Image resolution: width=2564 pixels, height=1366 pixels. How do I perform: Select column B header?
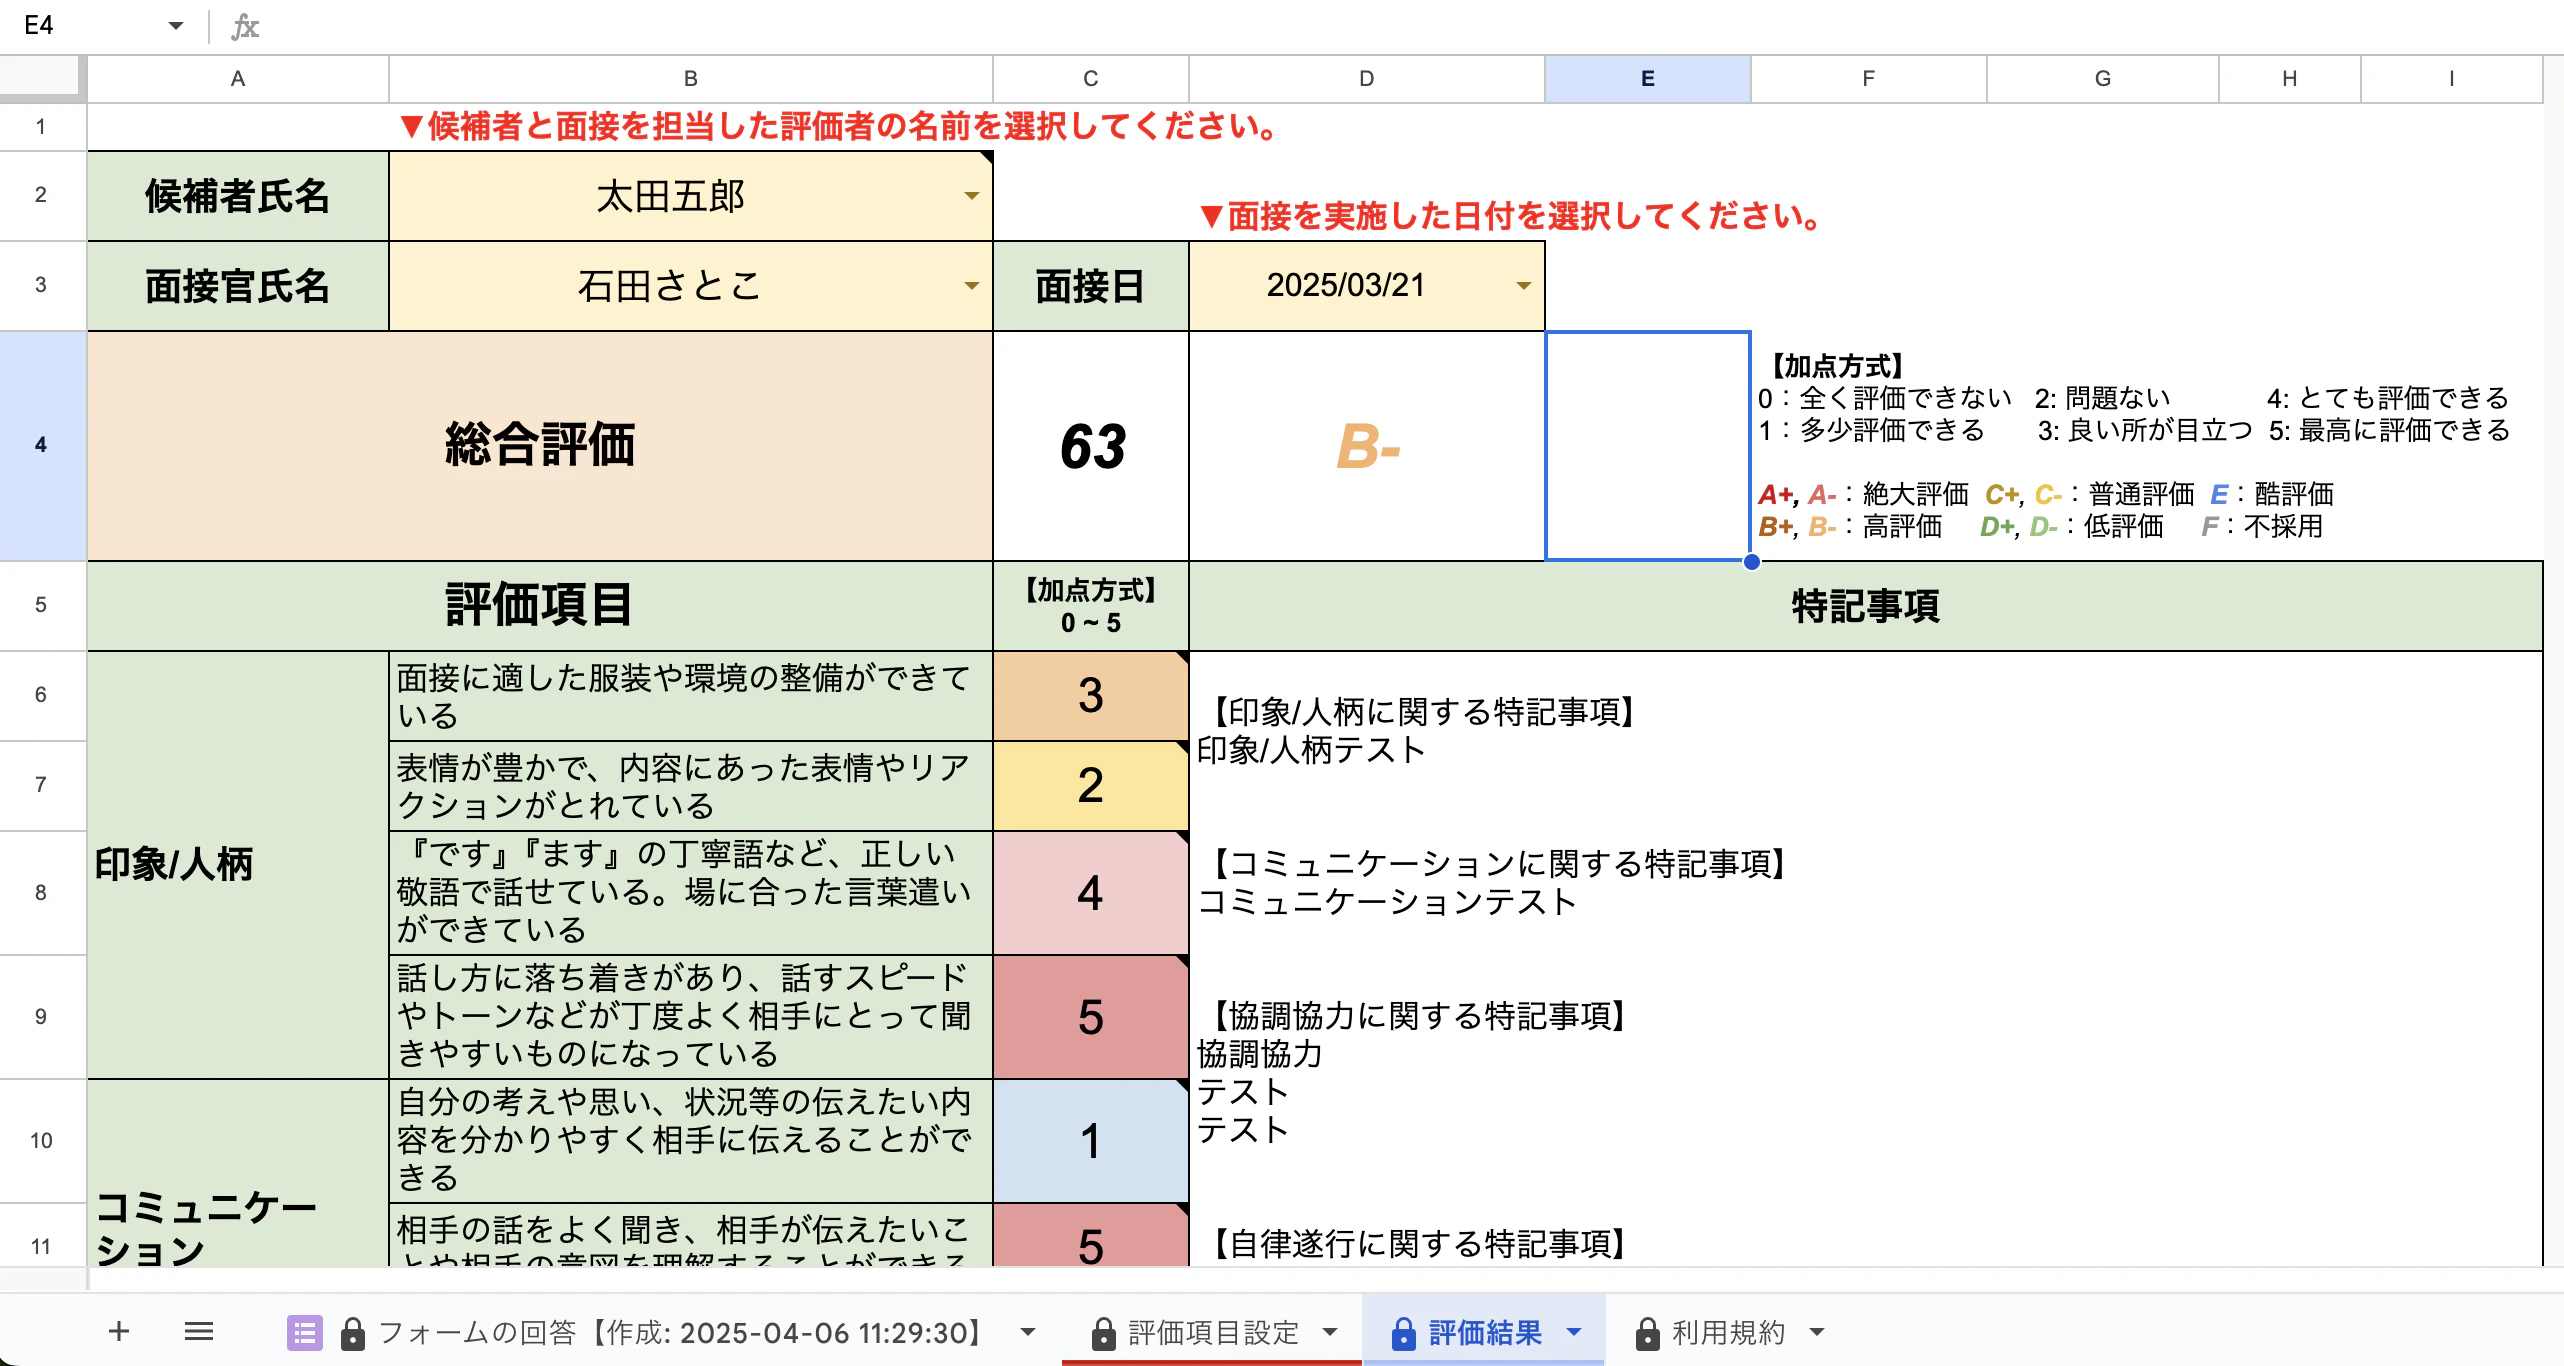690,79
